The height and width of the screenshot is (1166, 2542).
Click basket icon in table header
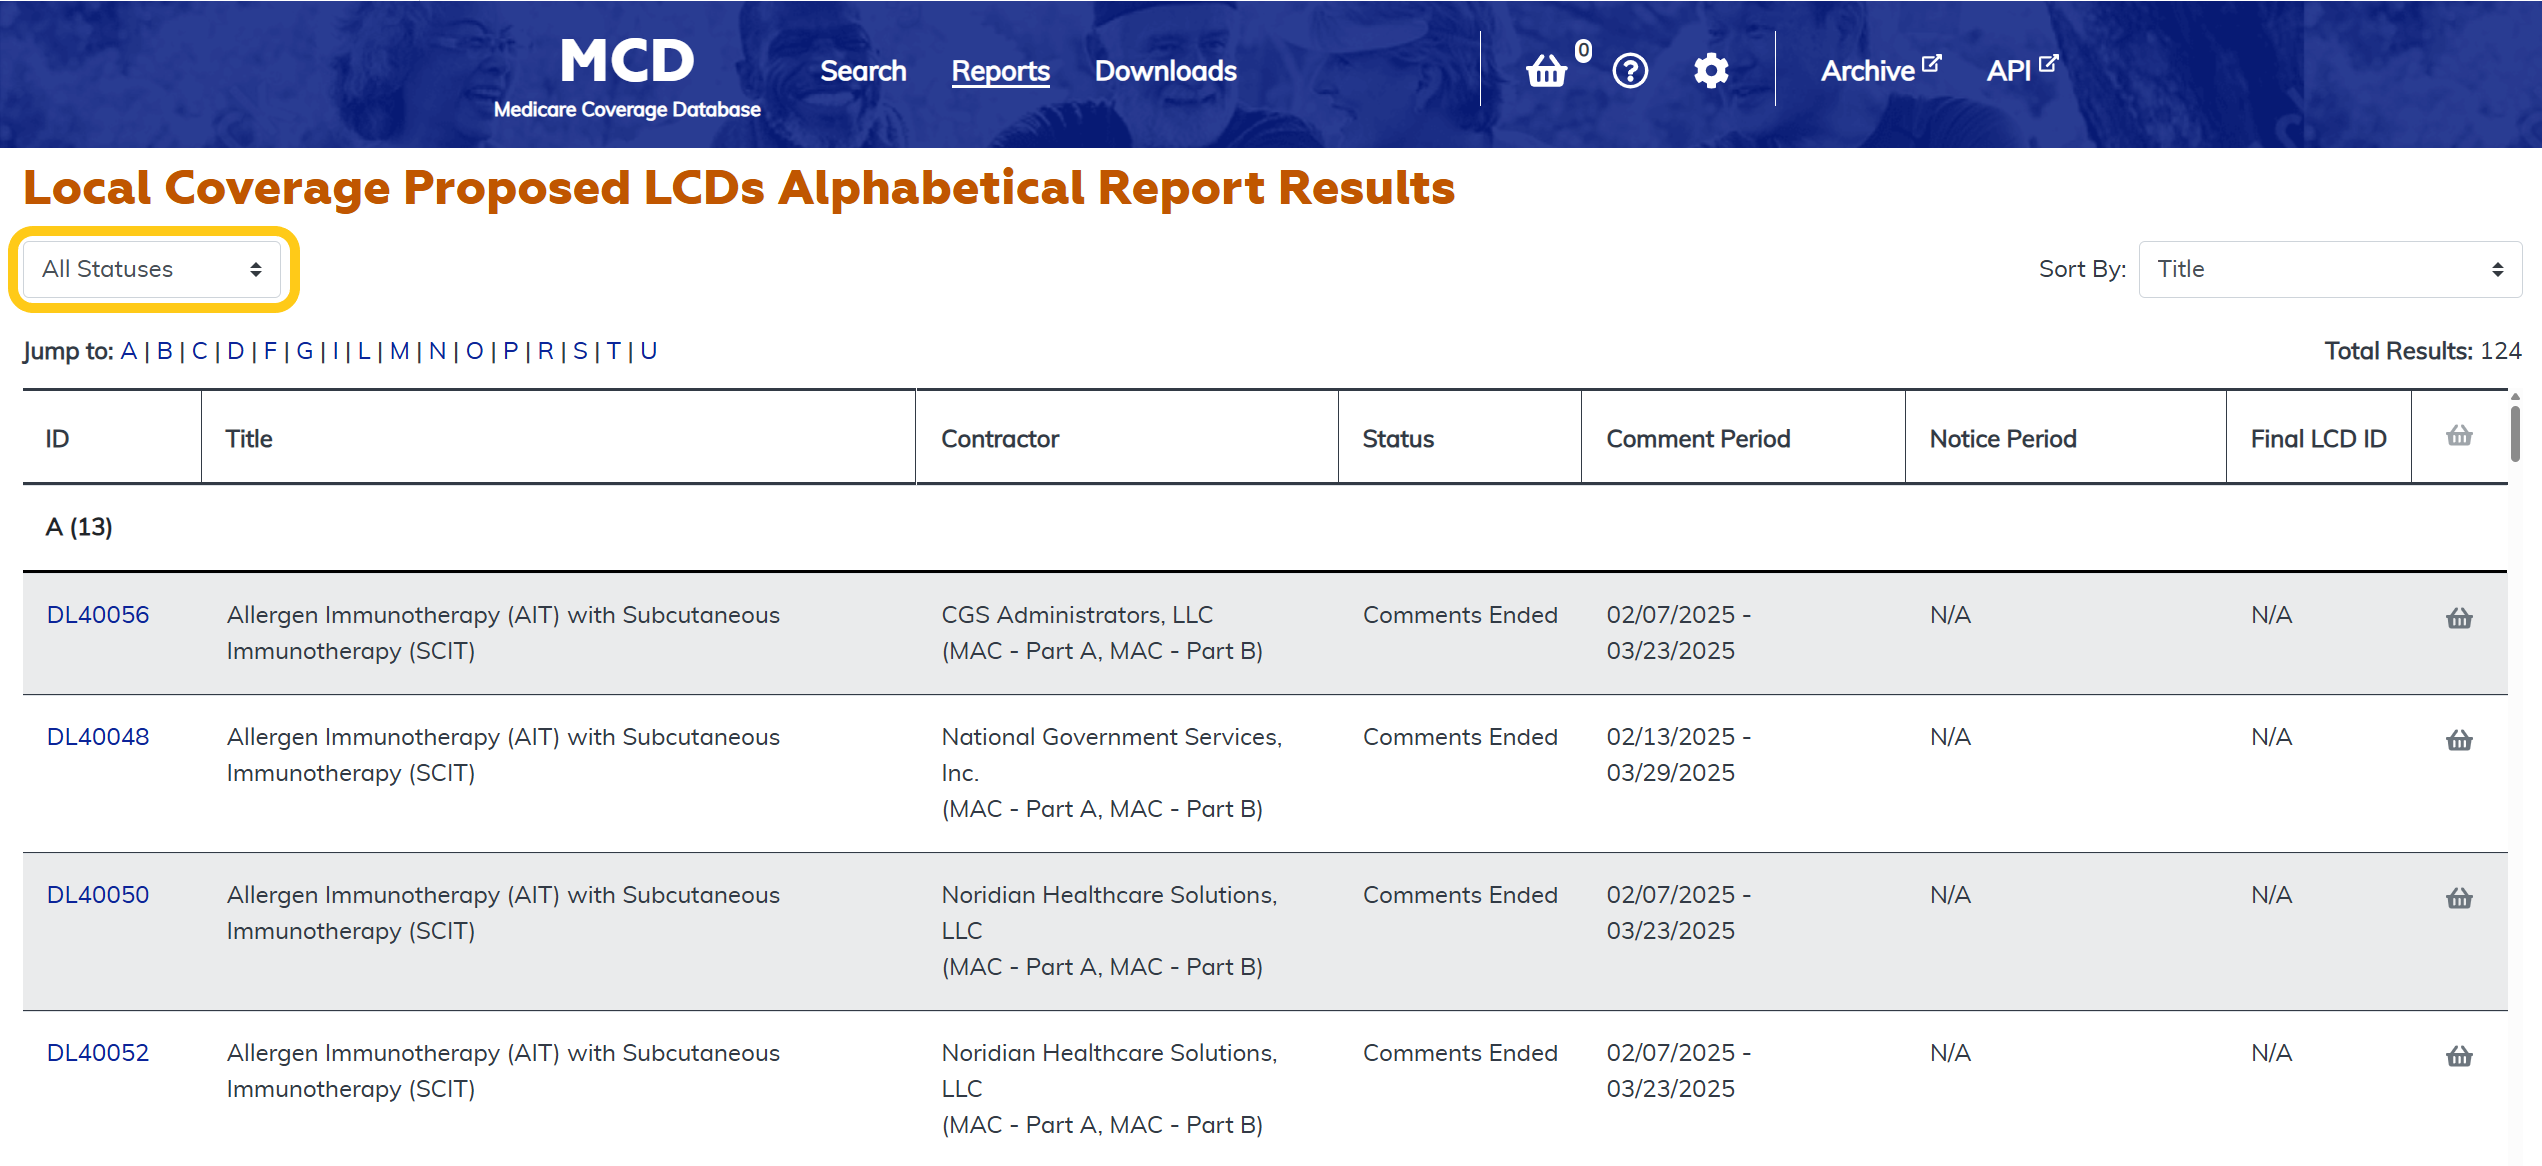pos(2459,436)
